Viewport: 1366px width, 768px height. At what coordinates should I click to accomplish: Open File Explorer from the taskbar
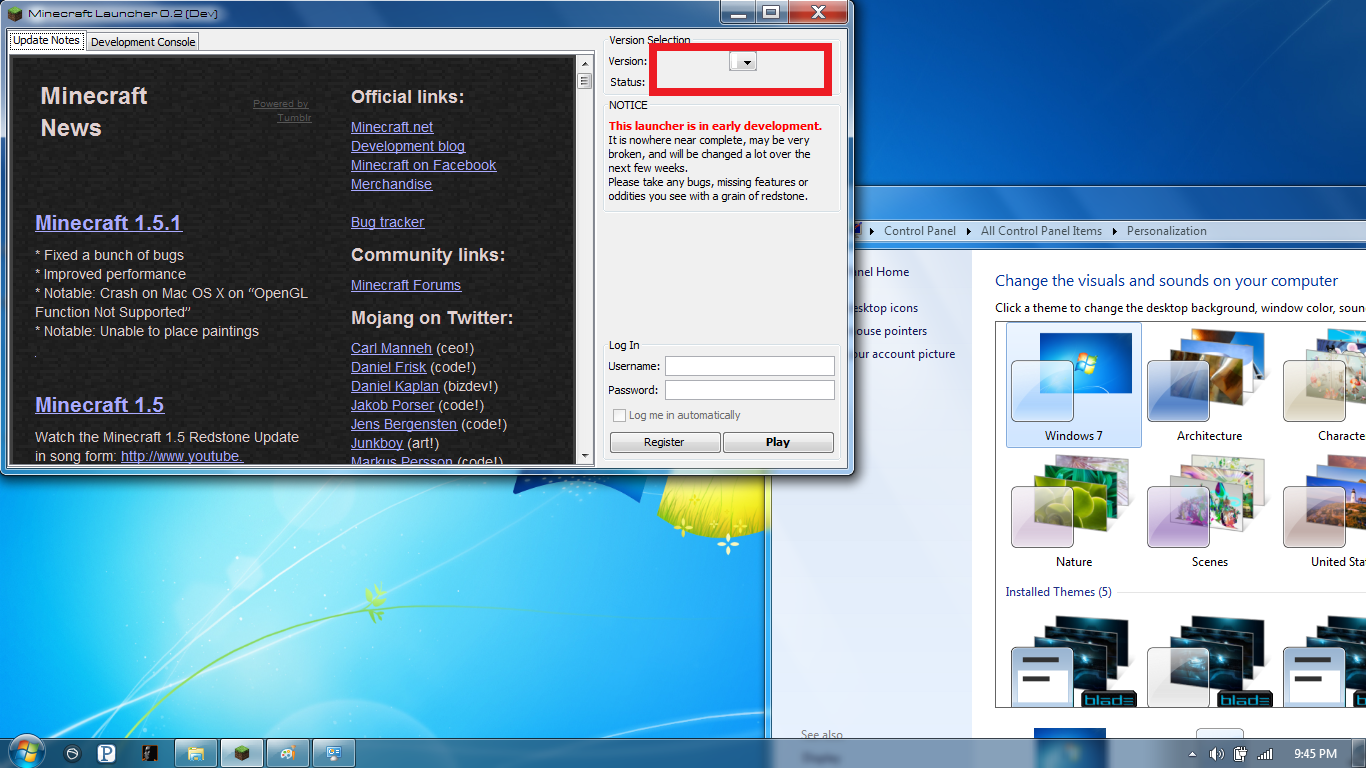pyautogui.click(x=195, y=753)
